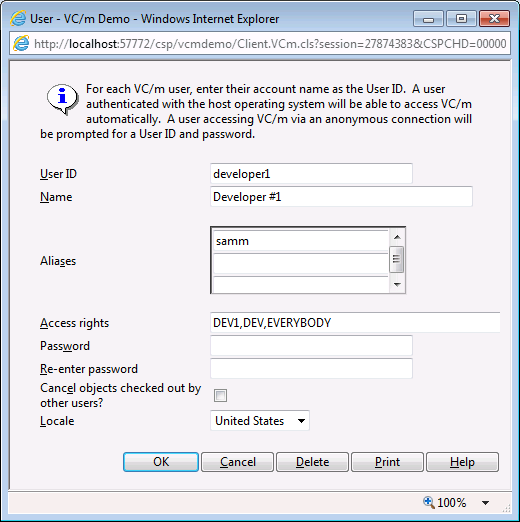
Task: Click the Internet Explorer icon in title bar
Action: coord(18,18)
